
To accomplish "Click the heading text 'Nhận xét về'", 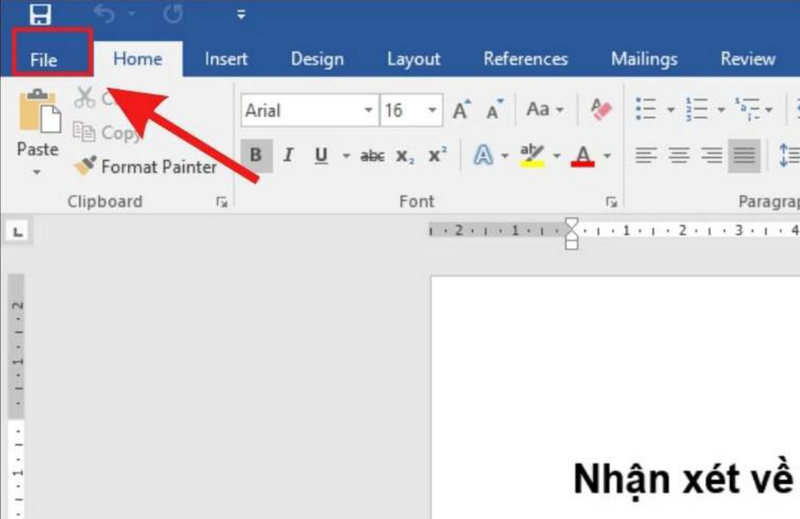I will 684,480.
